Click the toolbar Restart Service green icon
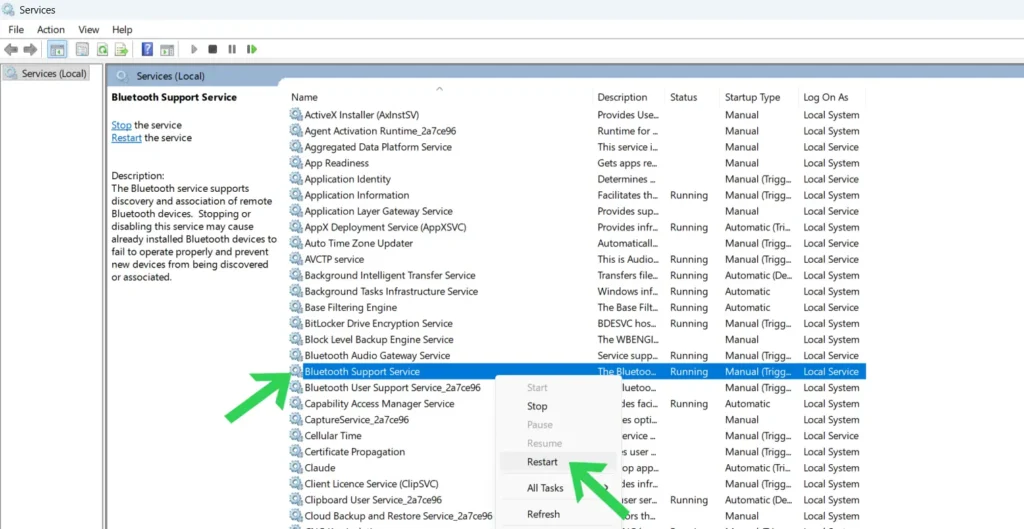1024x529 pixels. coord(251,49)
